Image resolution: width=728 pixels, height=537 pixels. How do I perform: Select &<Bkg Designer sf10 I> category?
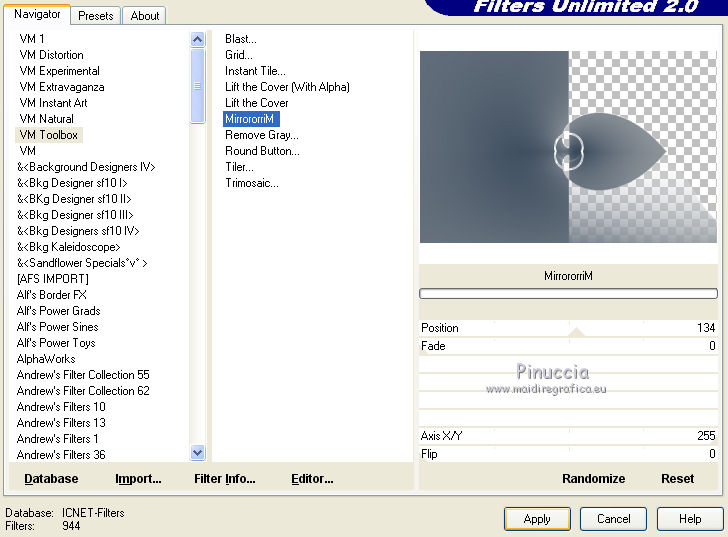(x=72, y=183)
